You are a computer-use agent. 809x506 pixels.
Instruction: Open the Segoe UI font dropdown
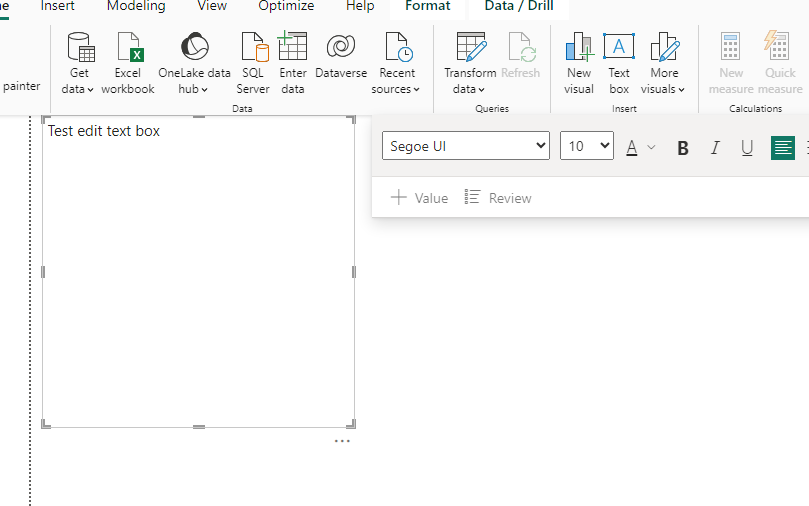click(466, 145)
